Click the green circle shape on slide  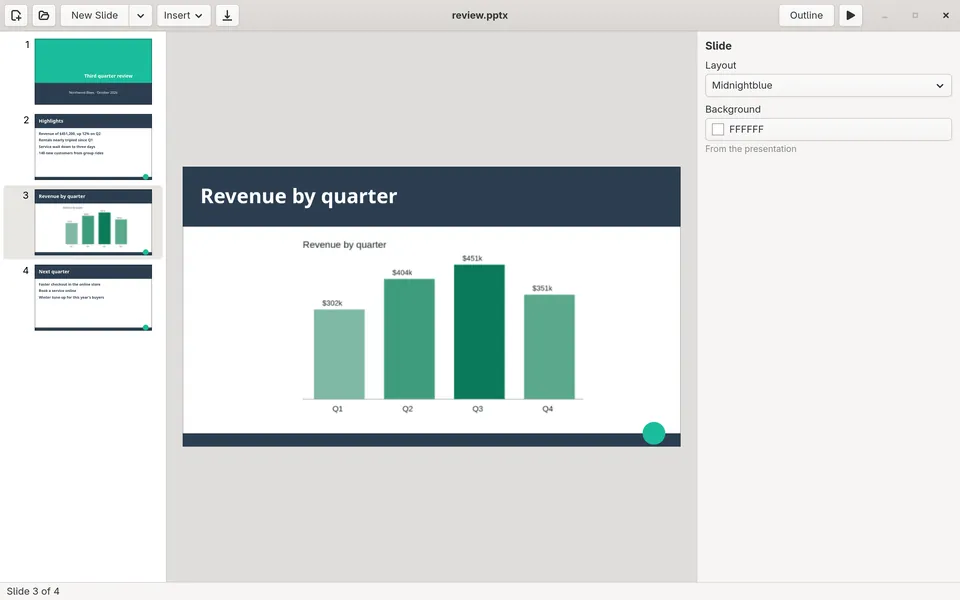654,433
